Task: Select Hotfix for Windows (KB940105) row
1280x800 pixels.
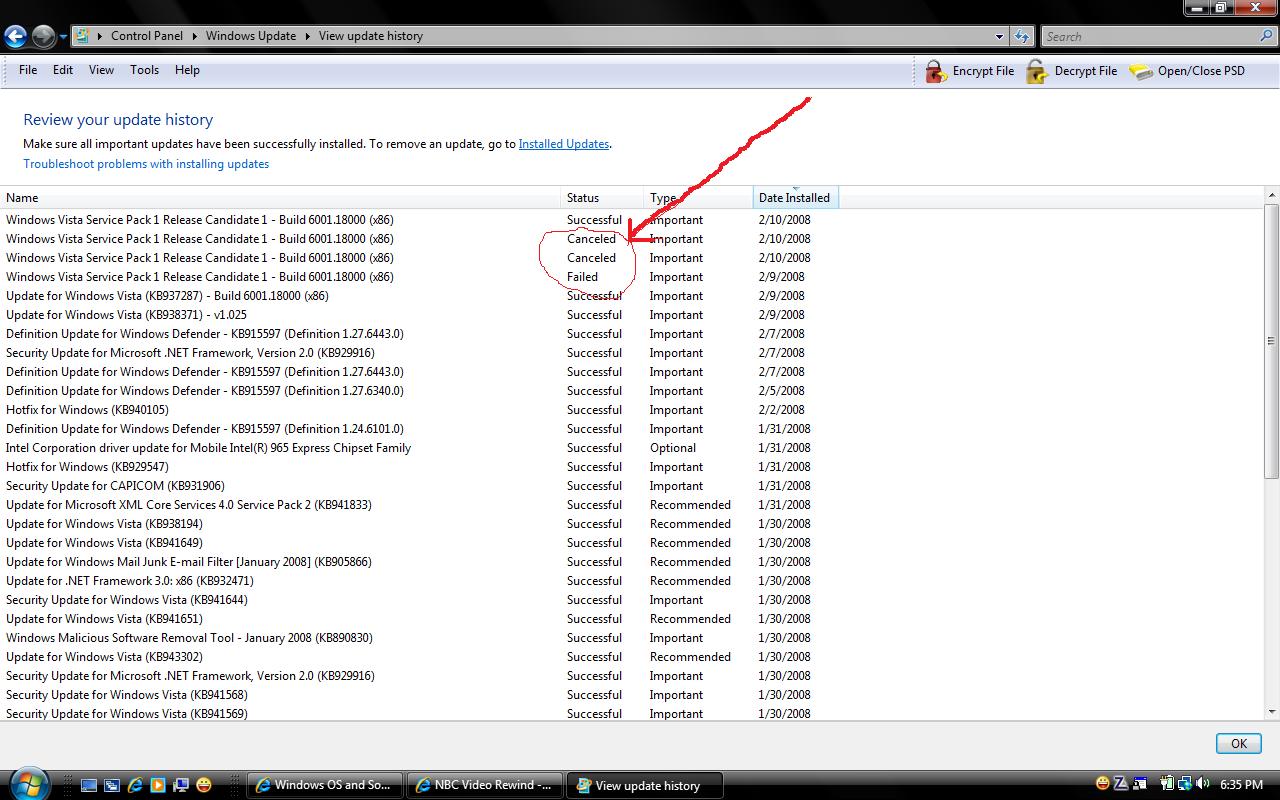Action: (420, 410)
